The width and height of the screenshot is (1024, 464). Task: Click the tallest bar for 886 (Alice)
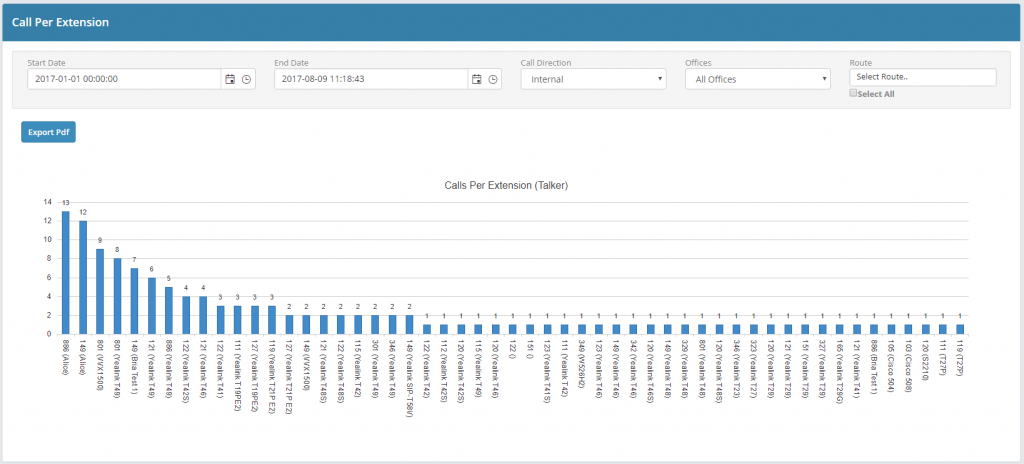[x=66, y=272]
